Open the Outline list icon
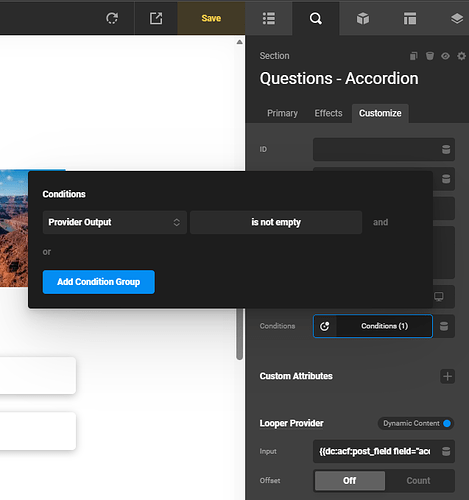The height and width of the screenshot is (500, 469). point(269,18)
